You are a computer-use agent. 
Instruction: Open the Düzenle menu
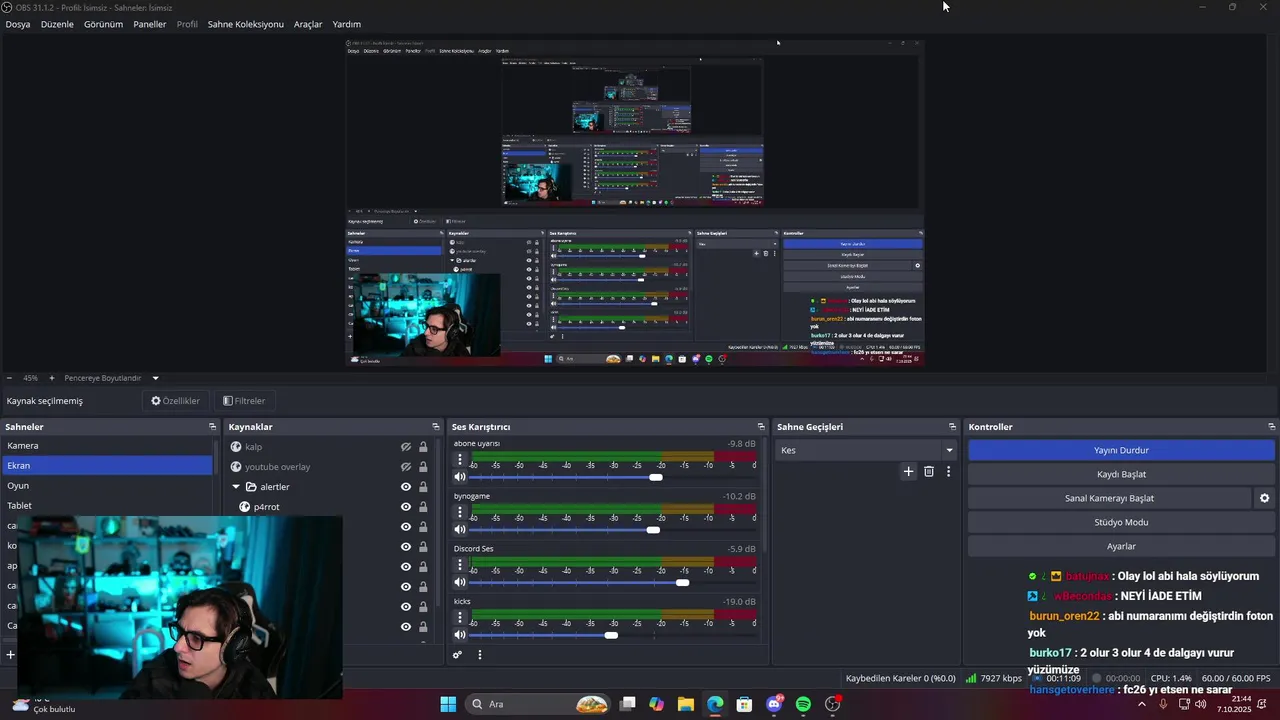point(57,24)
